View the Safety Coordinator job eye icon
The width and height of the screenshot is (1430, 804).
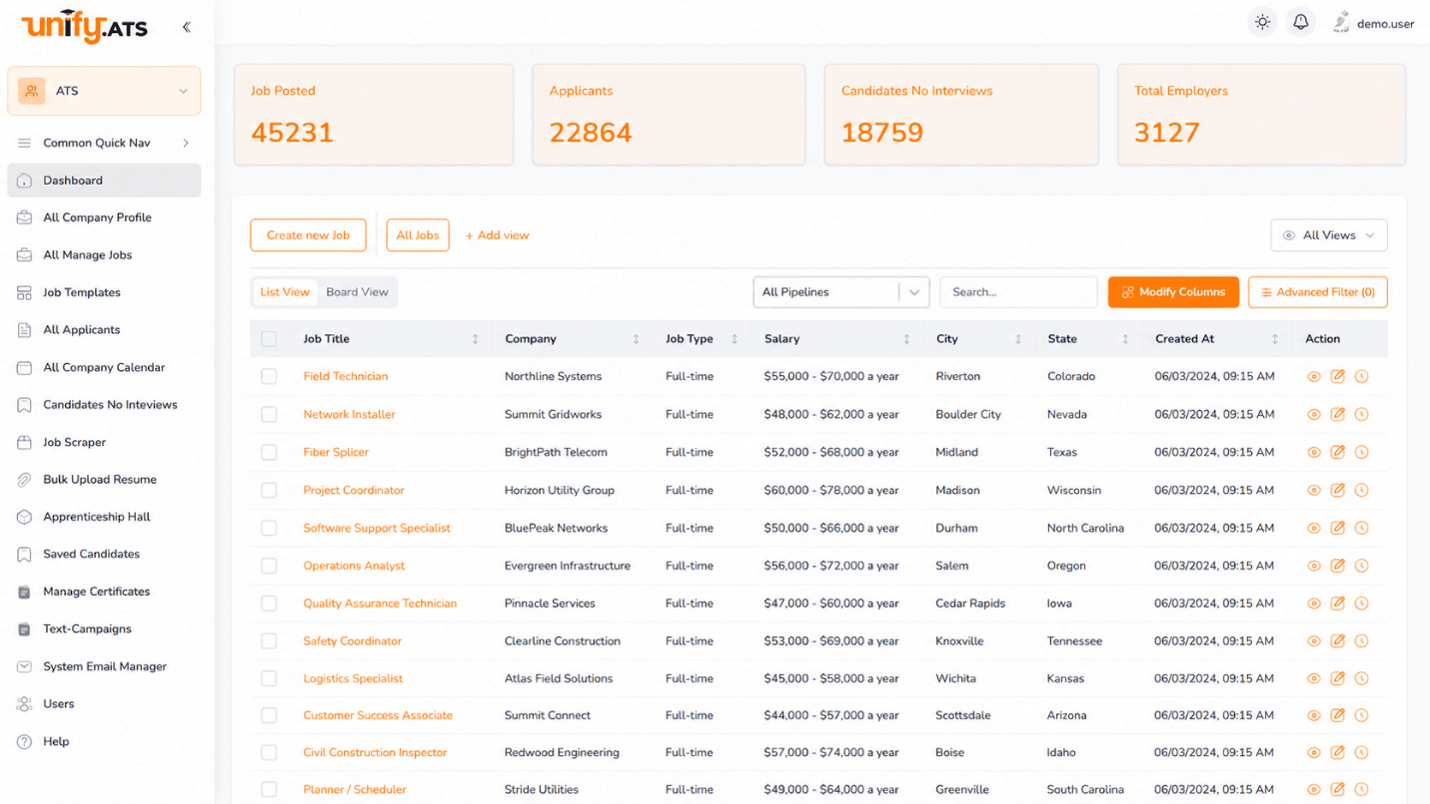coord(1314,641)
